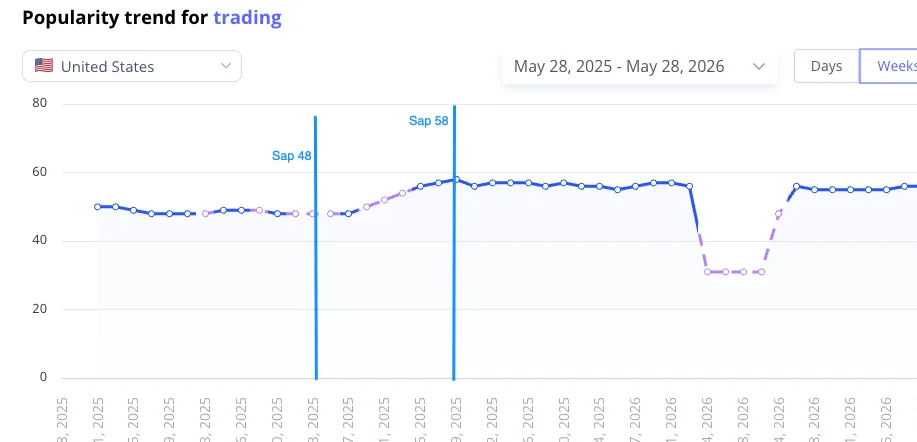Click the last low point before the recovery

761,272
